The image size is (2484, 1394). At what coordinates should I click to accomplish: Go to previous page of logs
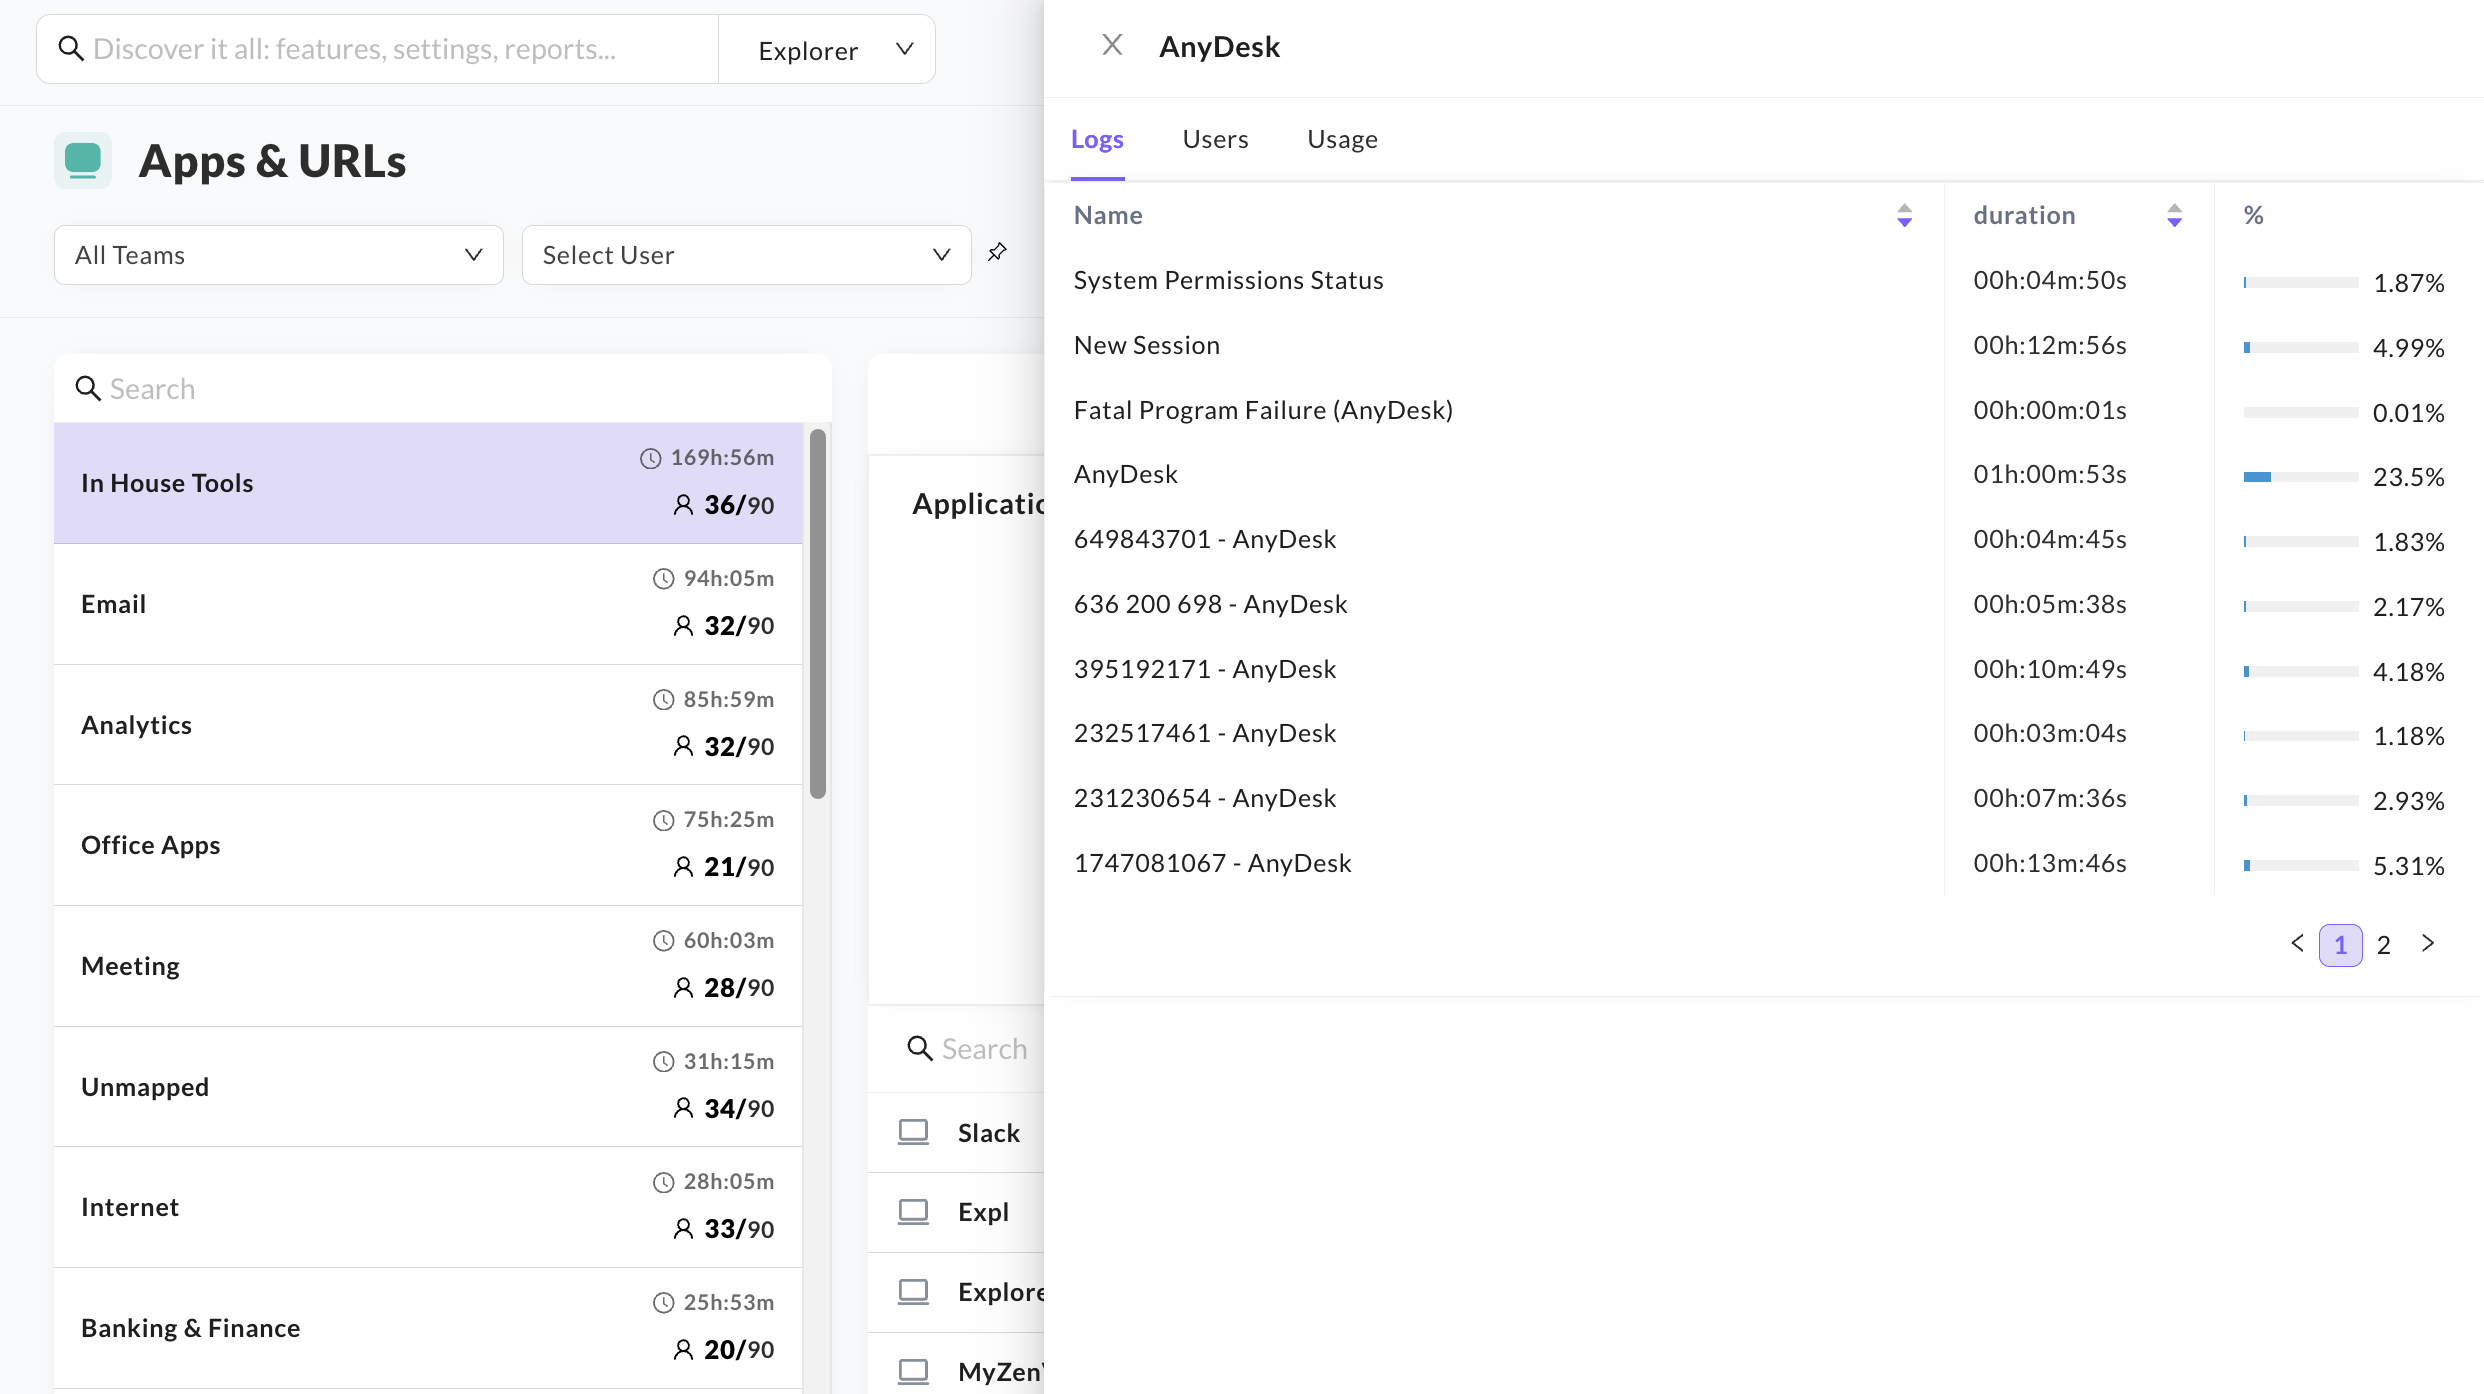coord(2297,943)
